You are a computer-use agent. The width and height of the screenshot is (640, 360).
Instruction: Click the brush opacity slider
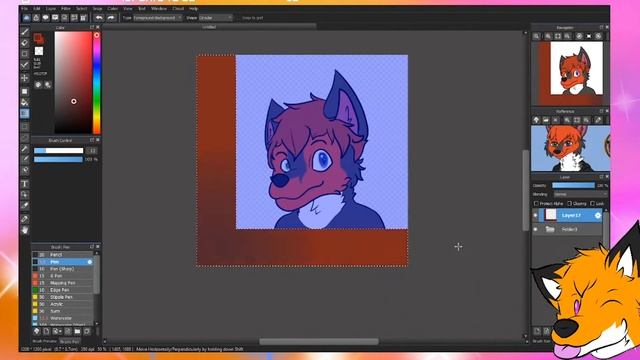(x=58, y=159)
